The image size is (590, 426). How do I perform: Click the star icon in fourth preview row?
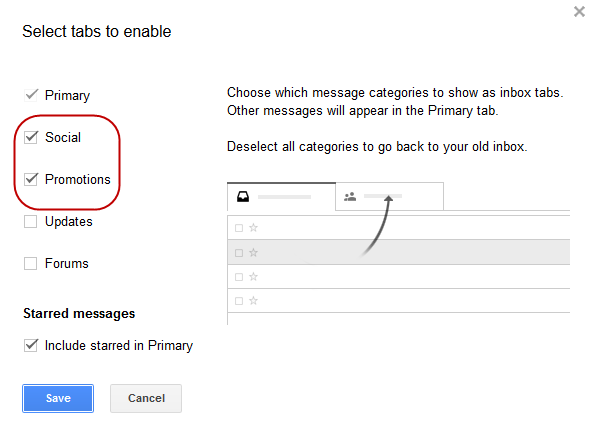(x=254, y=301)
